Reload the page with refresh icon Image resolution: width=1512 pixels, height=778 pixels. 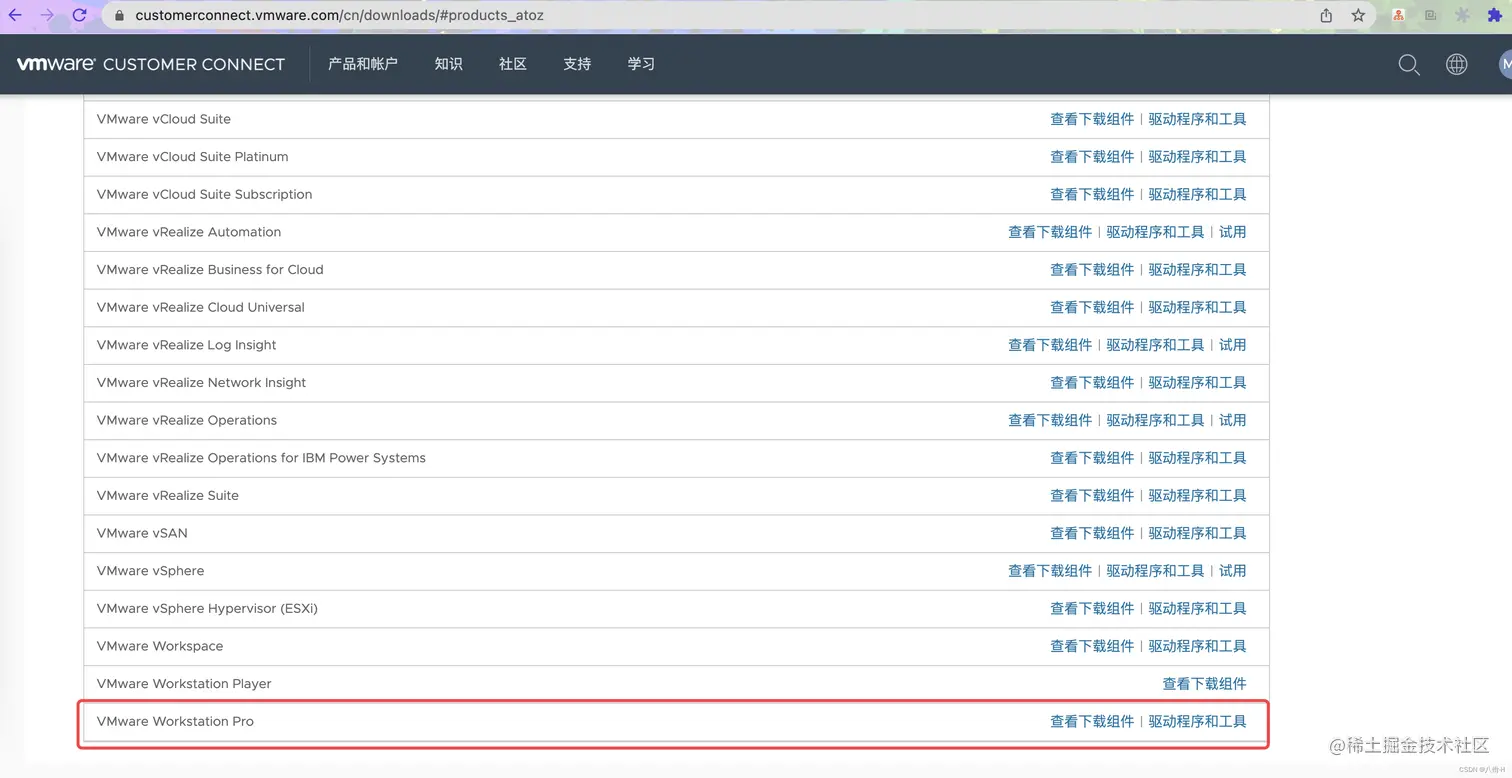click(x=80, y=15)
